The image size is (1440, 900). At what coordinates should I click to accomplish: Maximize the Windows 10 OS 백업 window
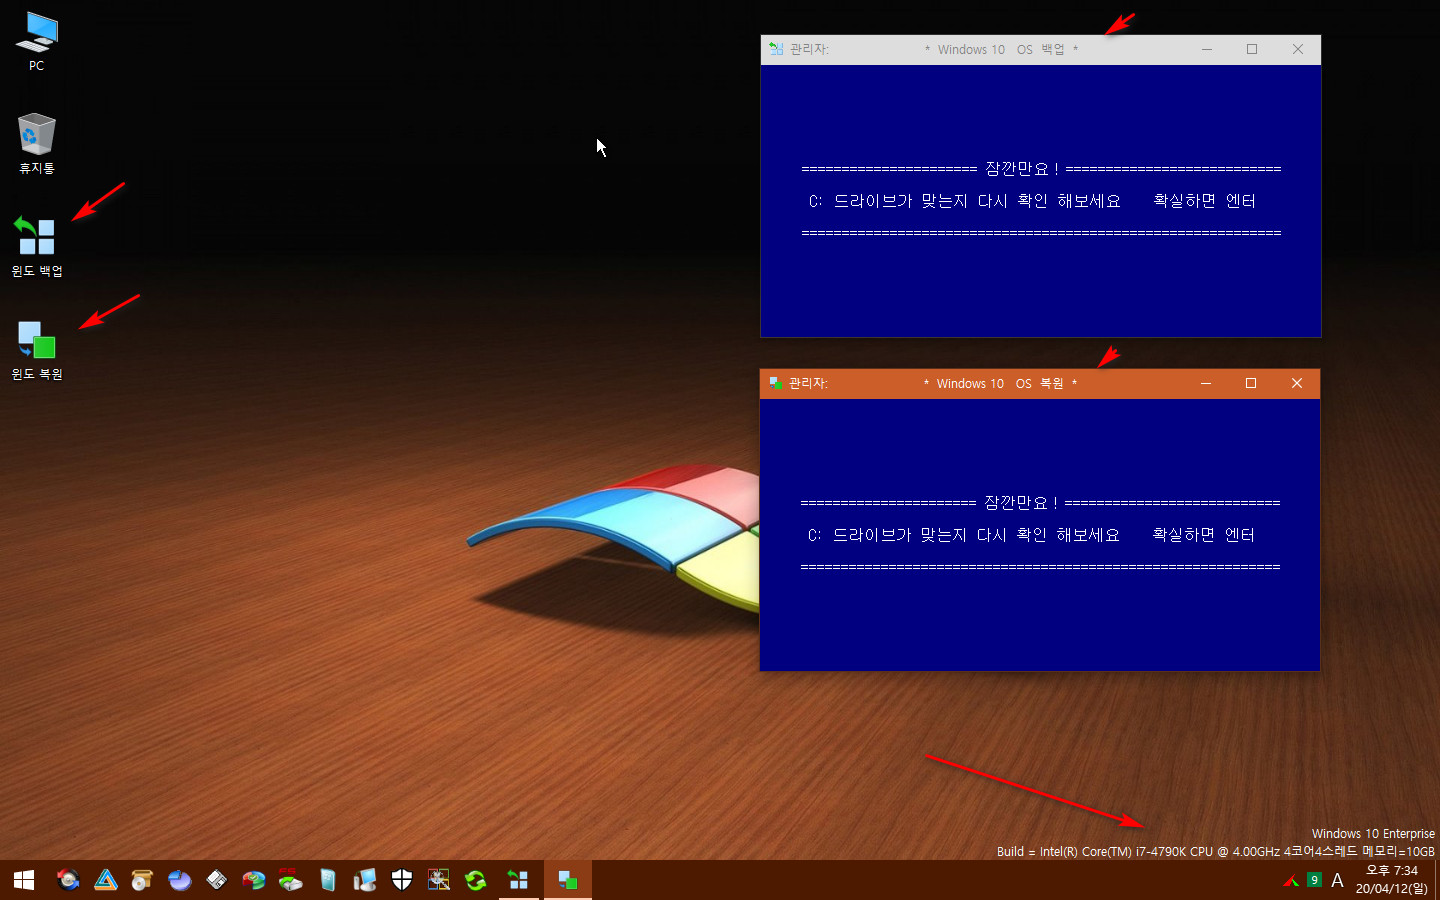point(1252,49)
